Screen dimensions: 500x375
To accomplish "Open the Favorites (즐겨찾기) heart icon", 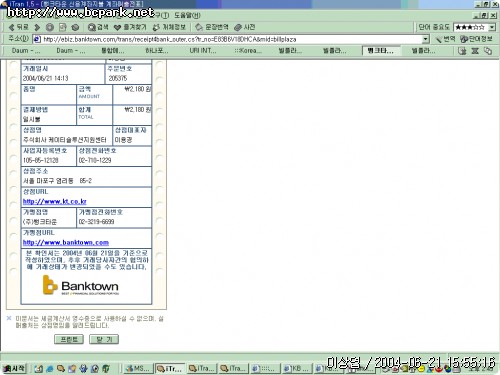I will coord(130,27).
